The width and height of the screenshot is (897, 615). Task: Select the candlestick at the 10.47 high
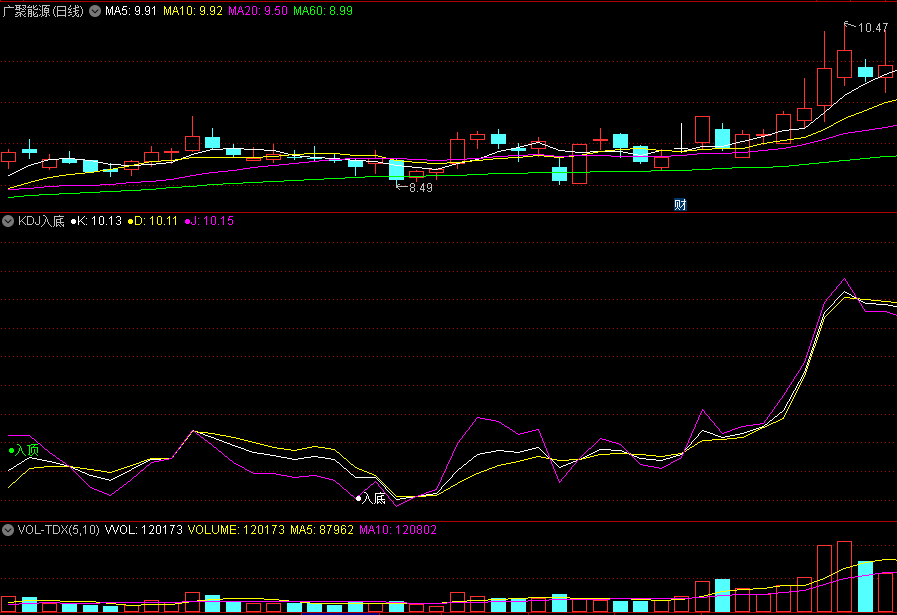(844, 63)
